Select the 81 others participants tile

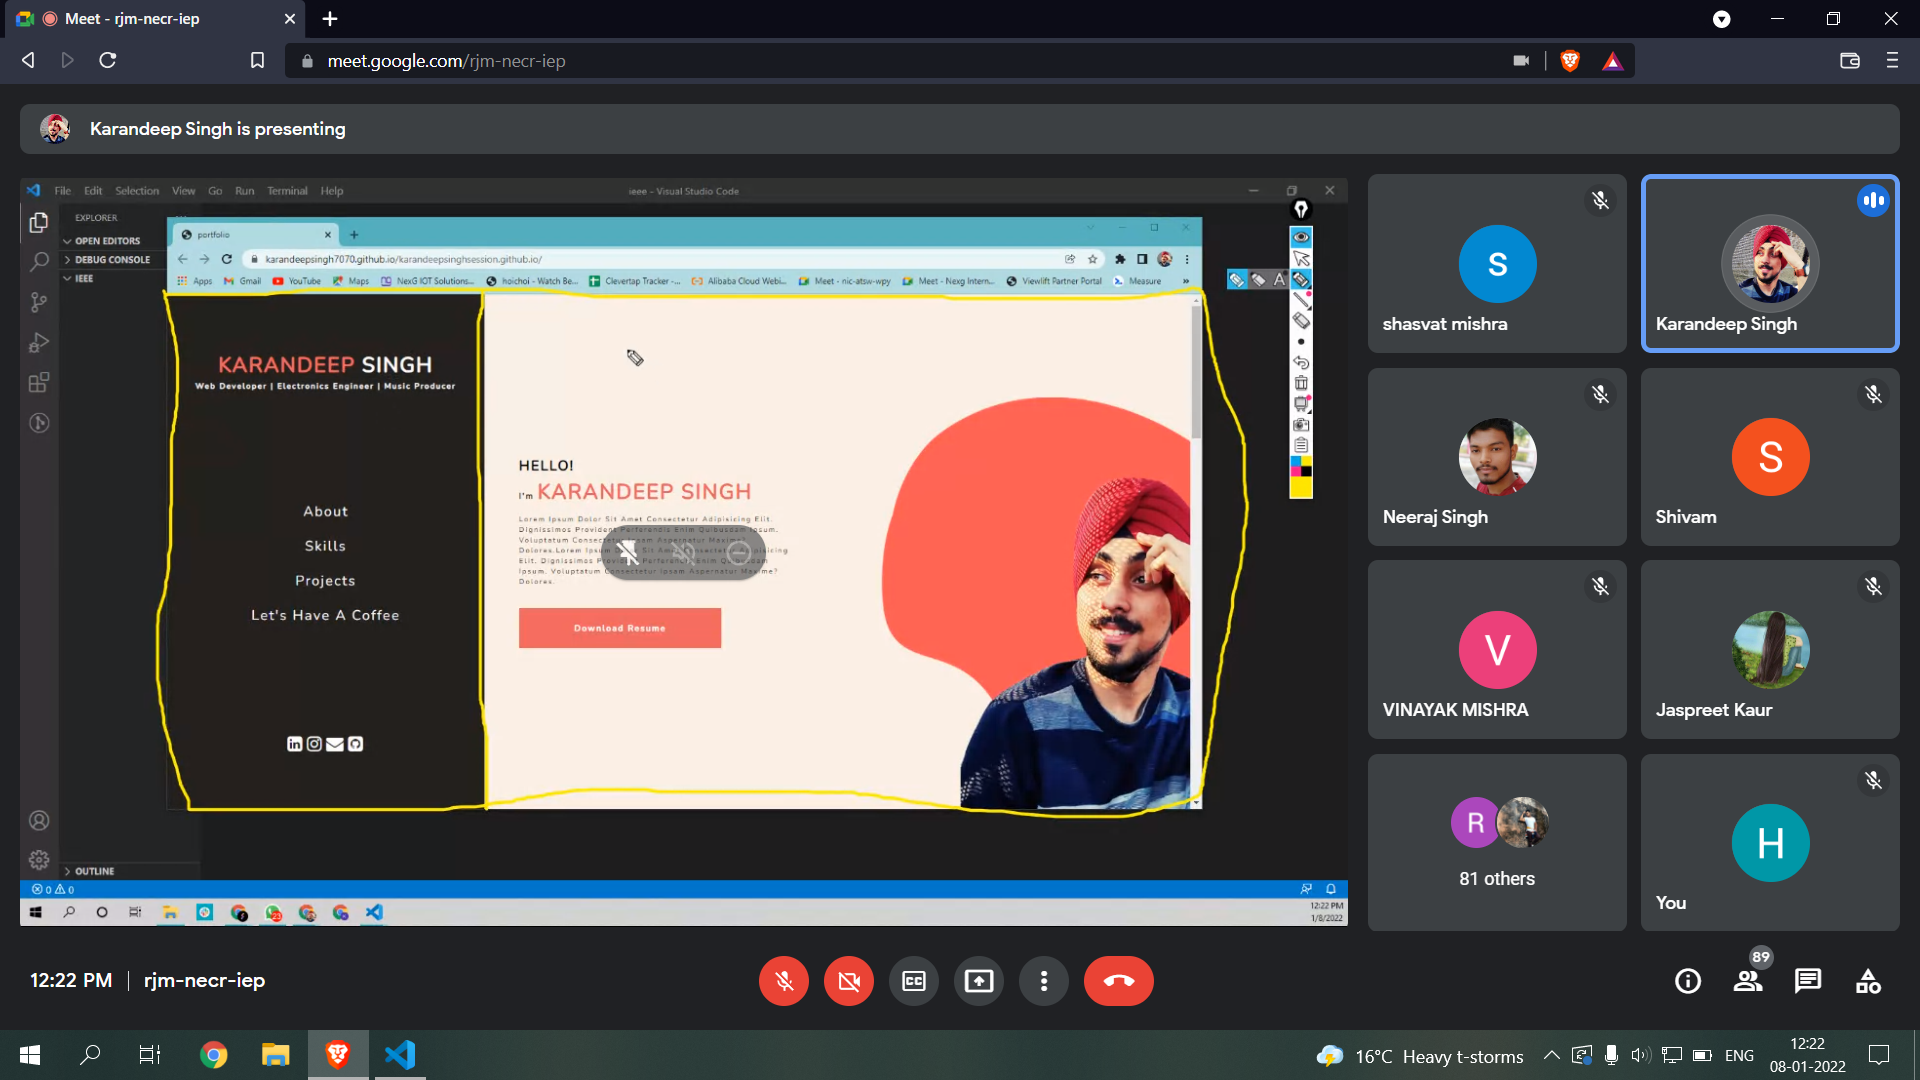1496,842
